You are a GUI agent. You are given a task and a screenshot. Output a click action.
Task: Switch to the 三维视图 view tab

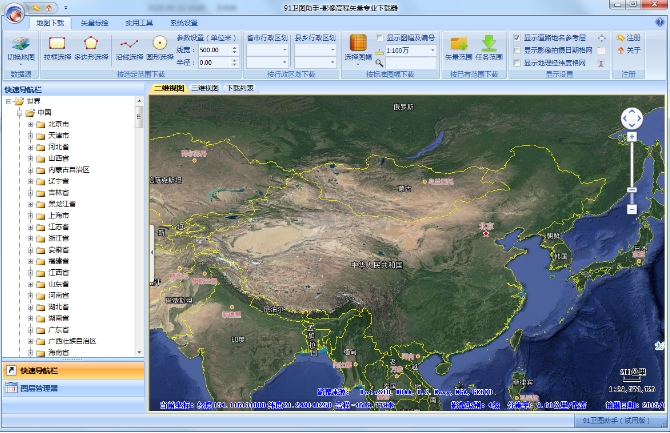tap(205, 88)
